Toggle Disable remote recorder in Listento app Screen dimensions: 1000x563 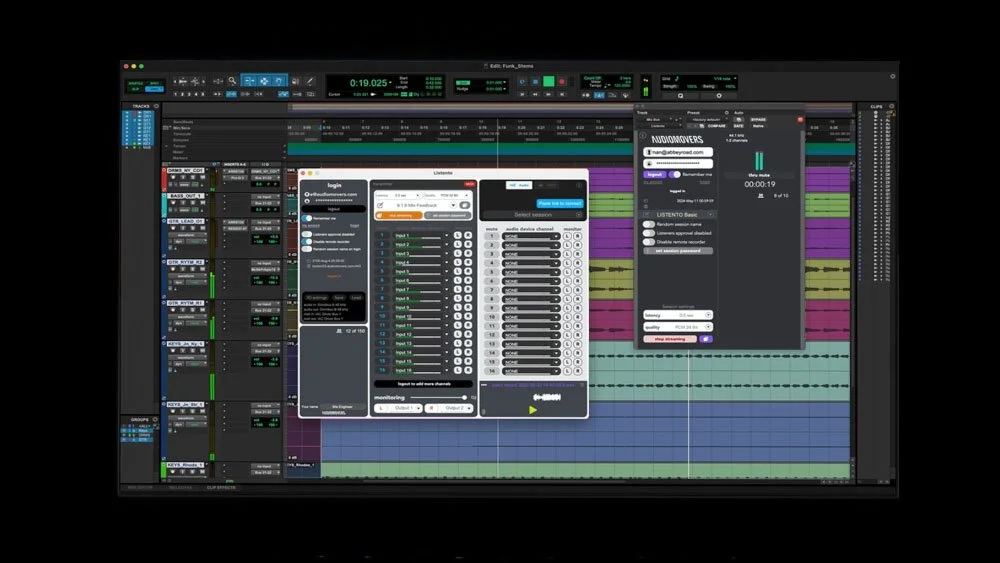pos(307,242)
